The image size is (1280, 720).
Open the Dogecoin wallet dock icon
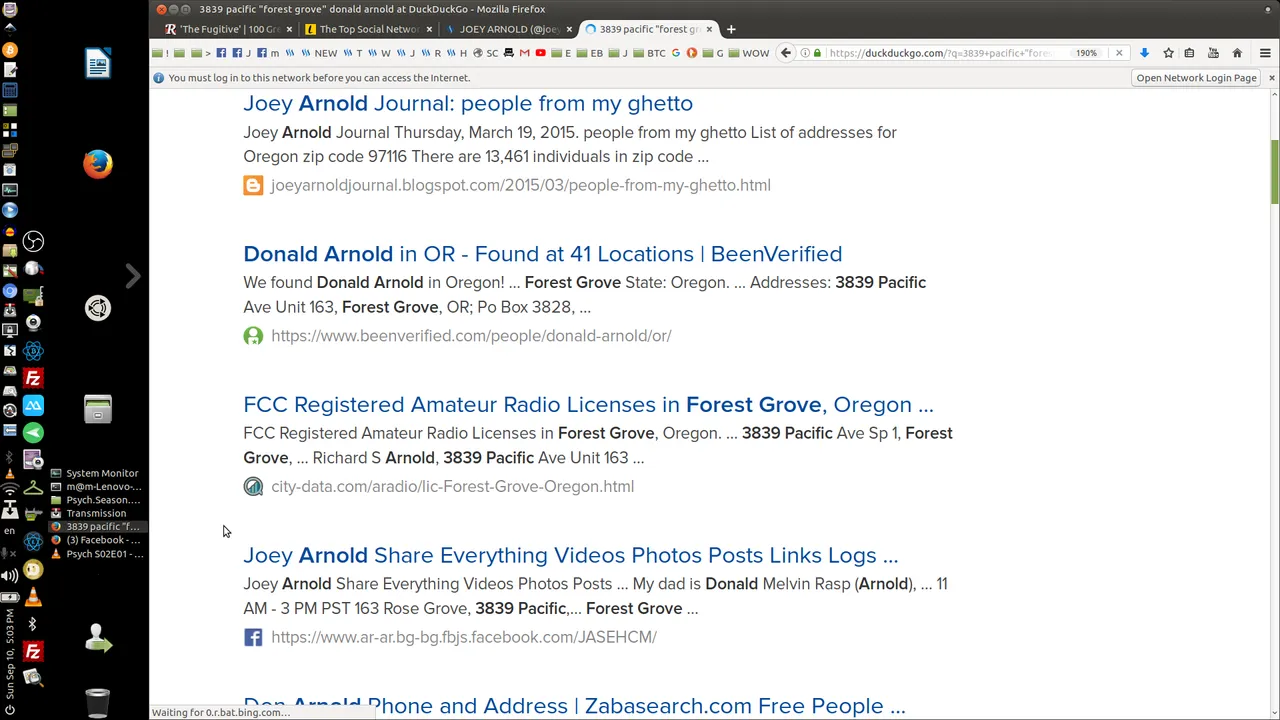coord(33,571)
